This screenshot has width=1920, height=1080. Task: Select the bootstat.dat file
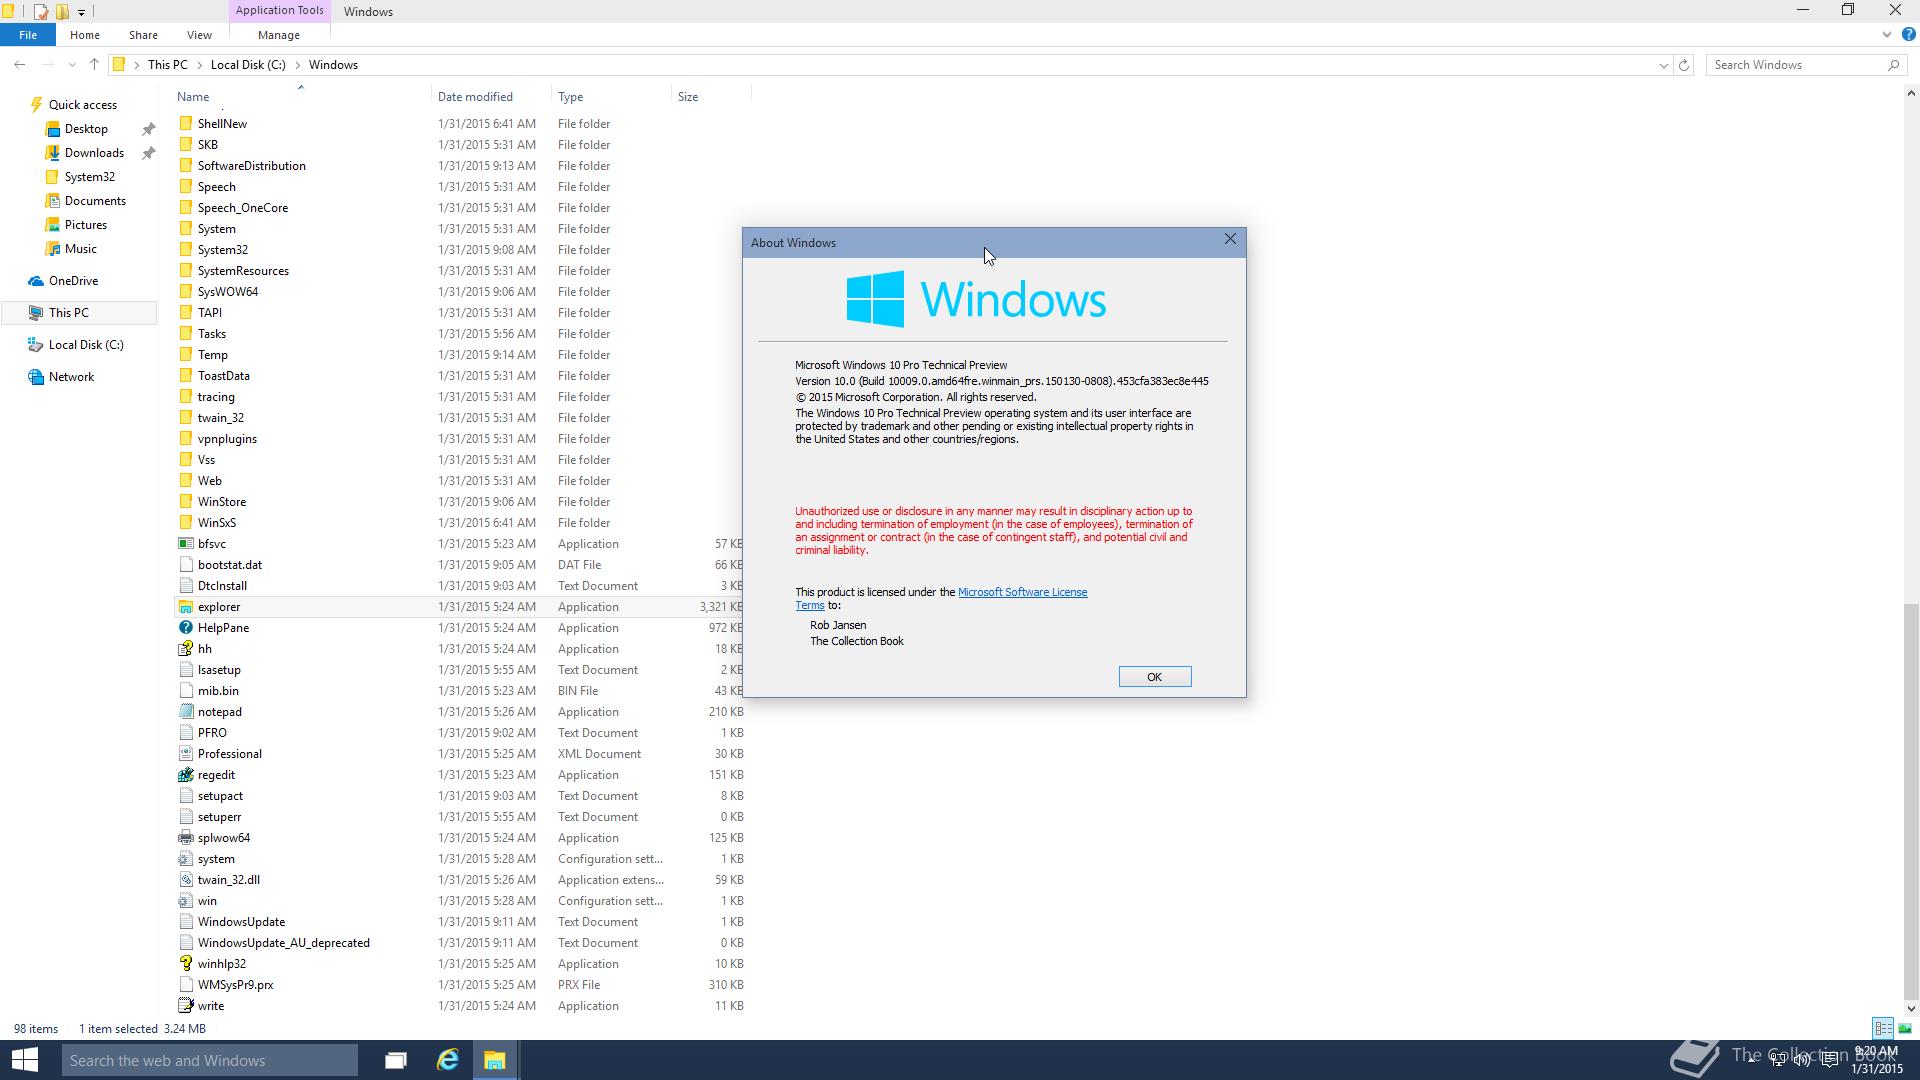(x=230, y=565)
